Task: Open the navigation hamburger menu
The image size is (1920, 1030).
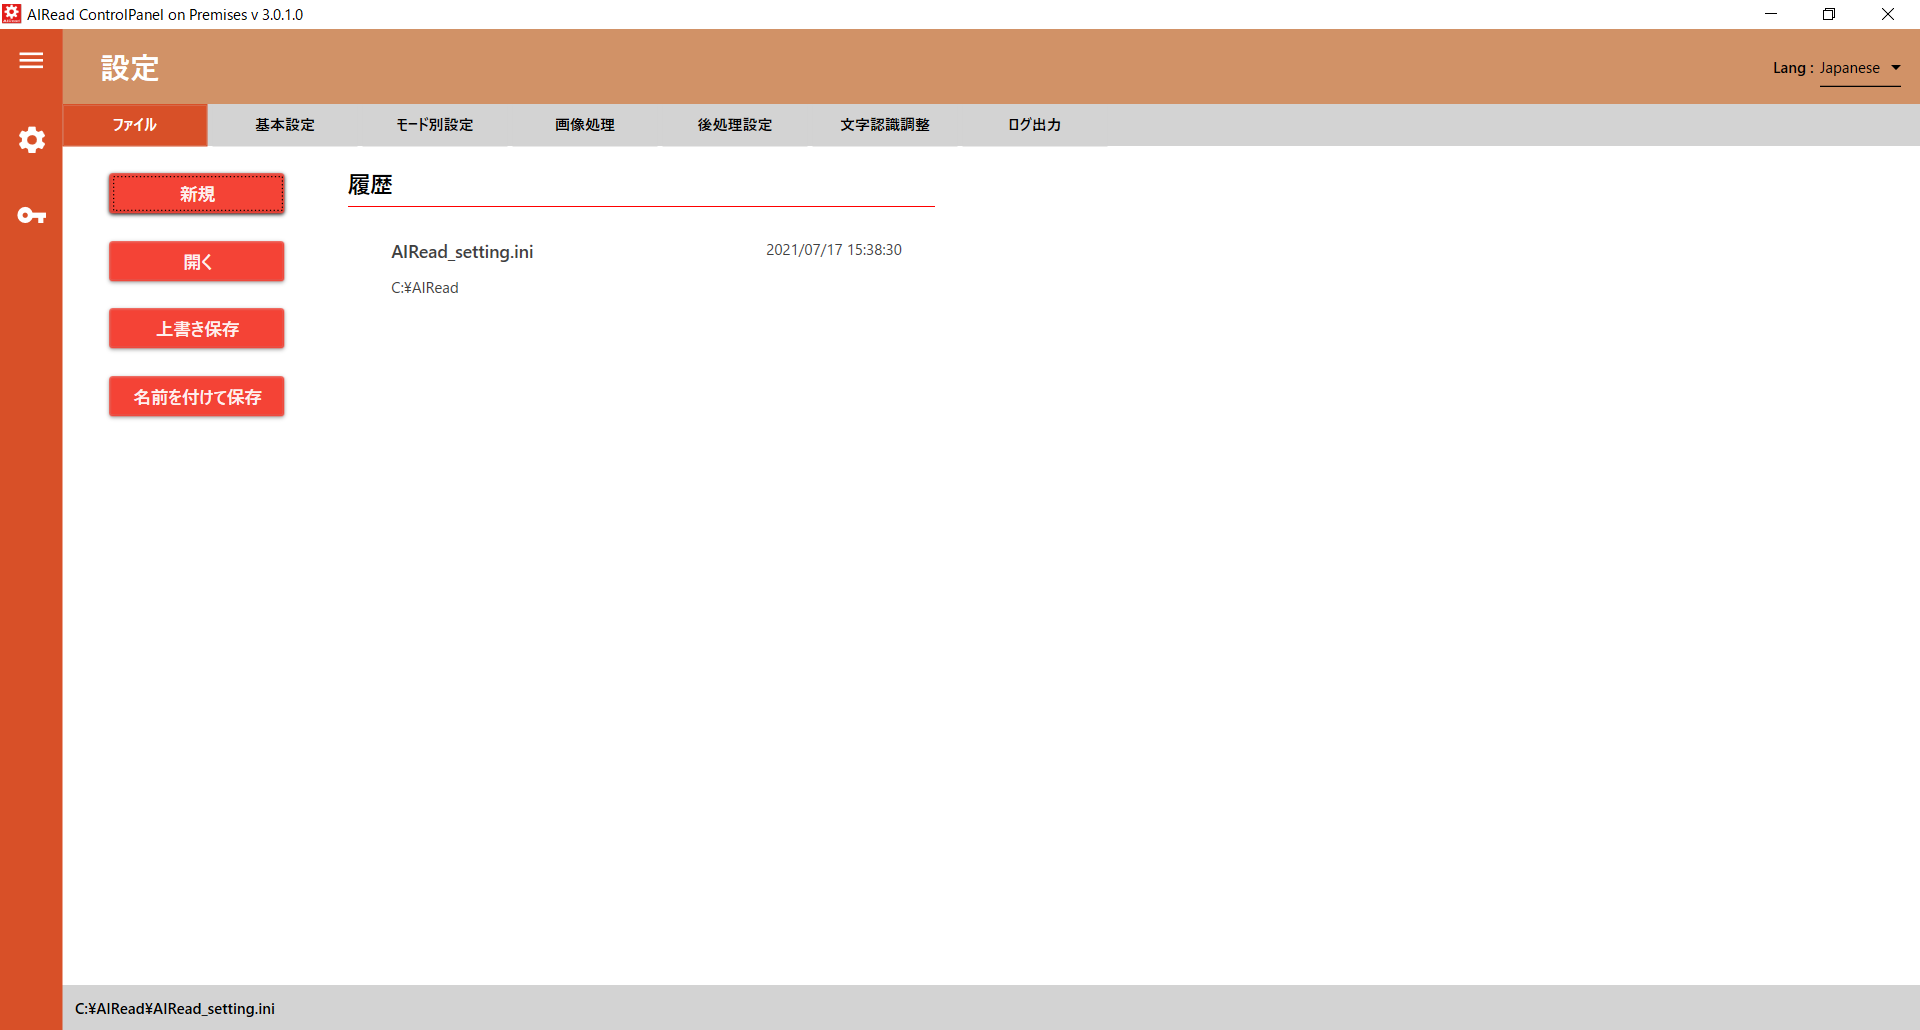Action: (x=30, y=60)
